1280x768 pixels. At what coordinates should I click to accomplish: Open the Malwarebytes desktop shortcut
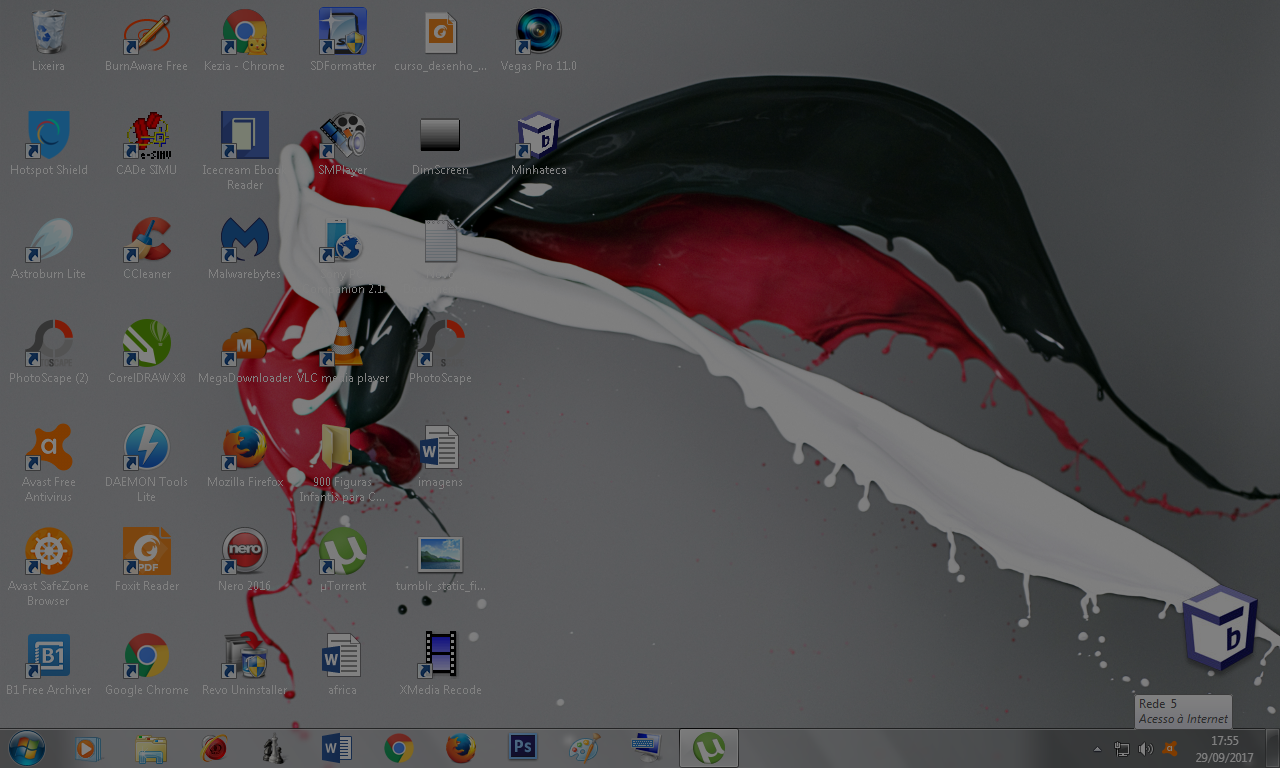click(x=244, y=248)
